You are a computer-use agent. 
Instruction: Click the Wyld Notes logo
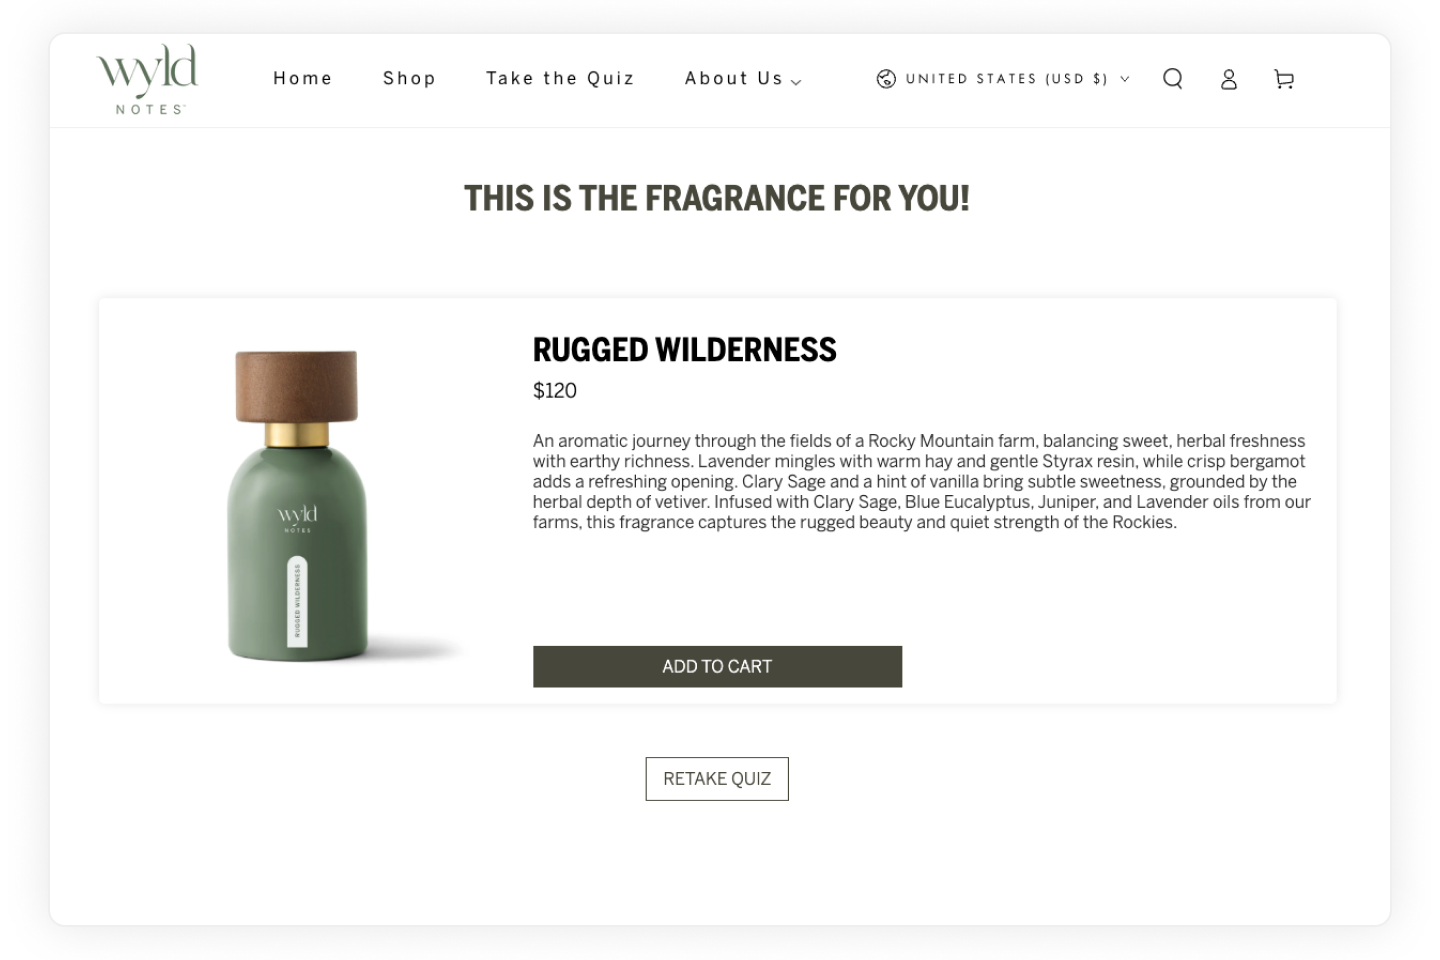click(148, 79)
